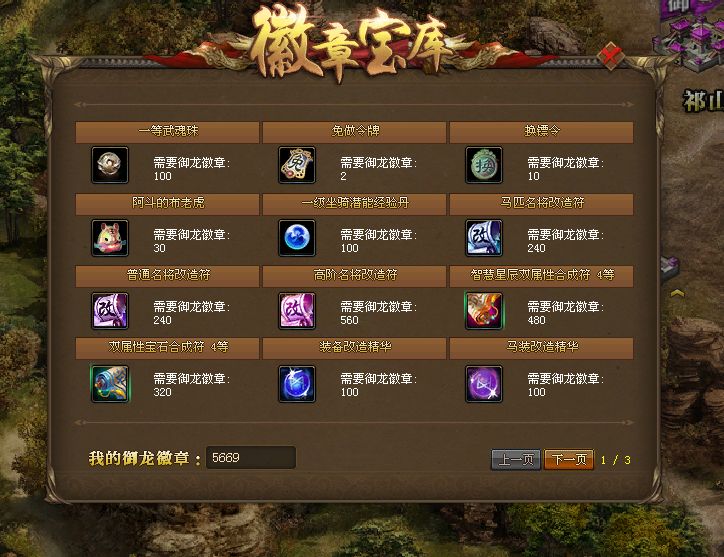This screenshot has height=557, width=724.
Task: Choose the 双属性宝石合成符 scroll icon
Action: pos(110,383)
